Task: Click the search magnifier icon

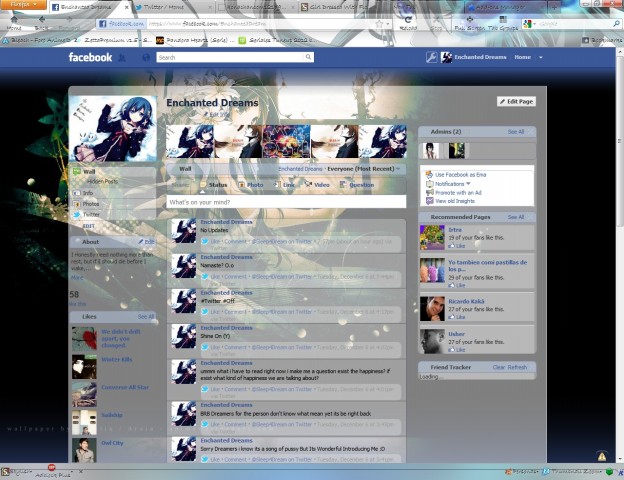Action: 308,57
